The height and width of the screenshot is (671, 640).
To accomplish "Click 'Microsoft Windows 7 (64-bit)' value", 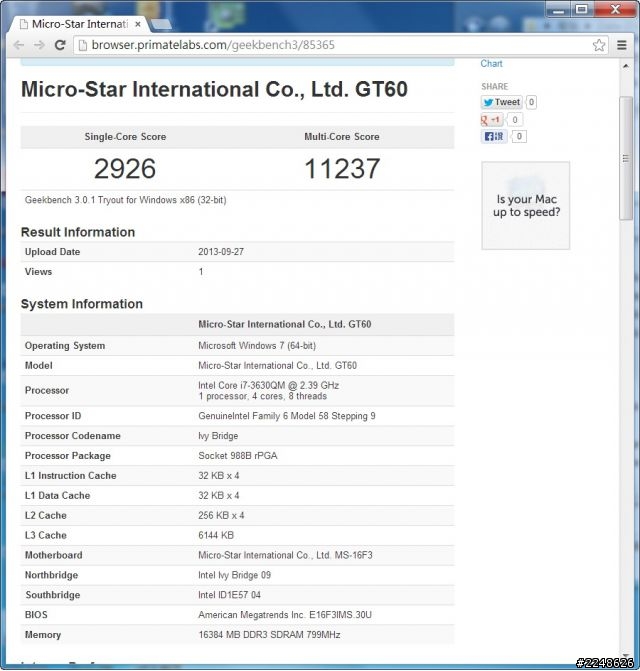I will (x=257, y=346).
